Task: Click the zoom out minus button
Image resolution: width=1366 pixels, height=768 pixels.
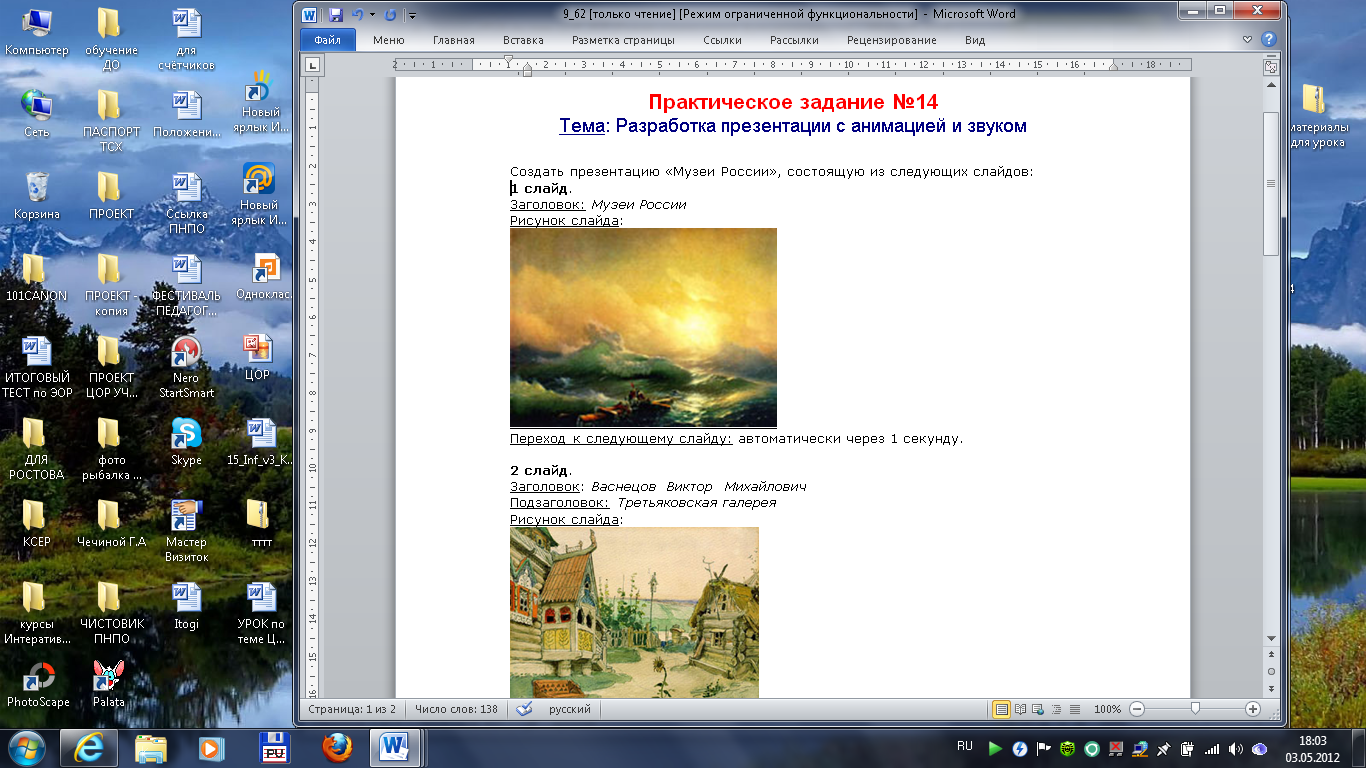Action: [x=1136, y=709]
